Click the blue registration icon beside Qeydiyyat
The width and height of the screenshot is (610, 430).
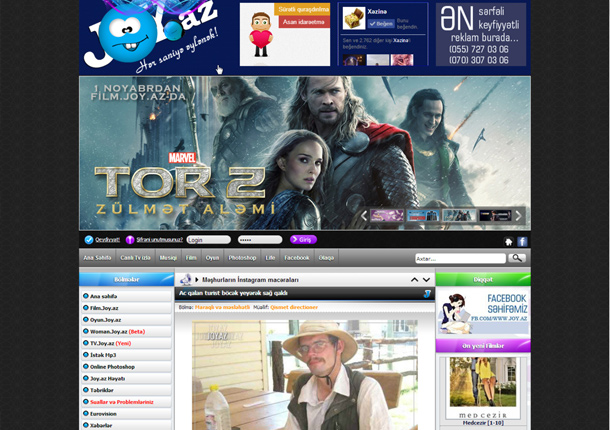[x=88, y=240]
